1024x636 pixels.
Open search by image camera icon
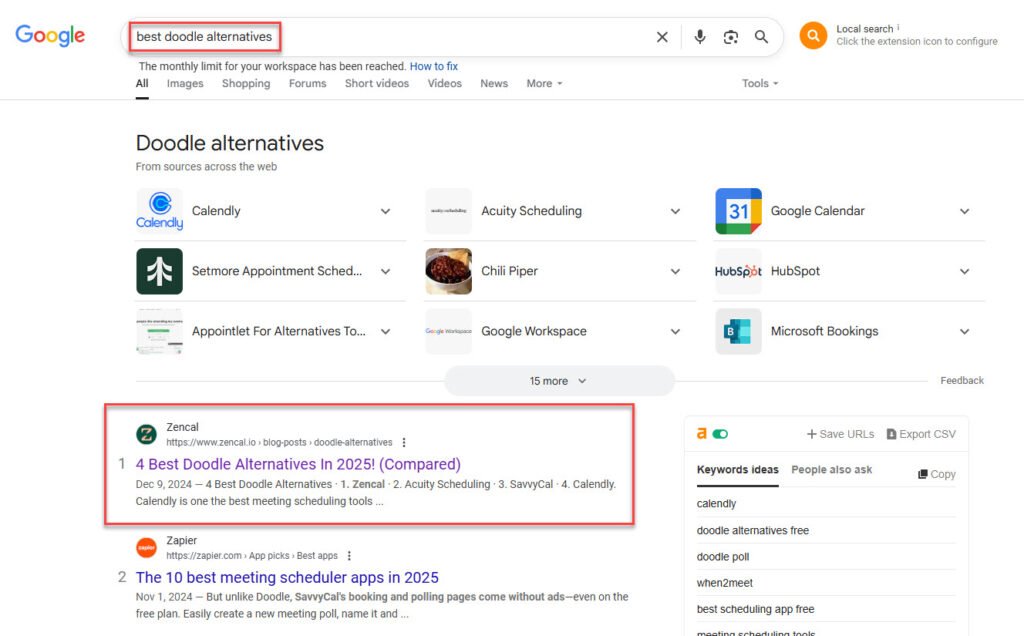pos(731,37)
